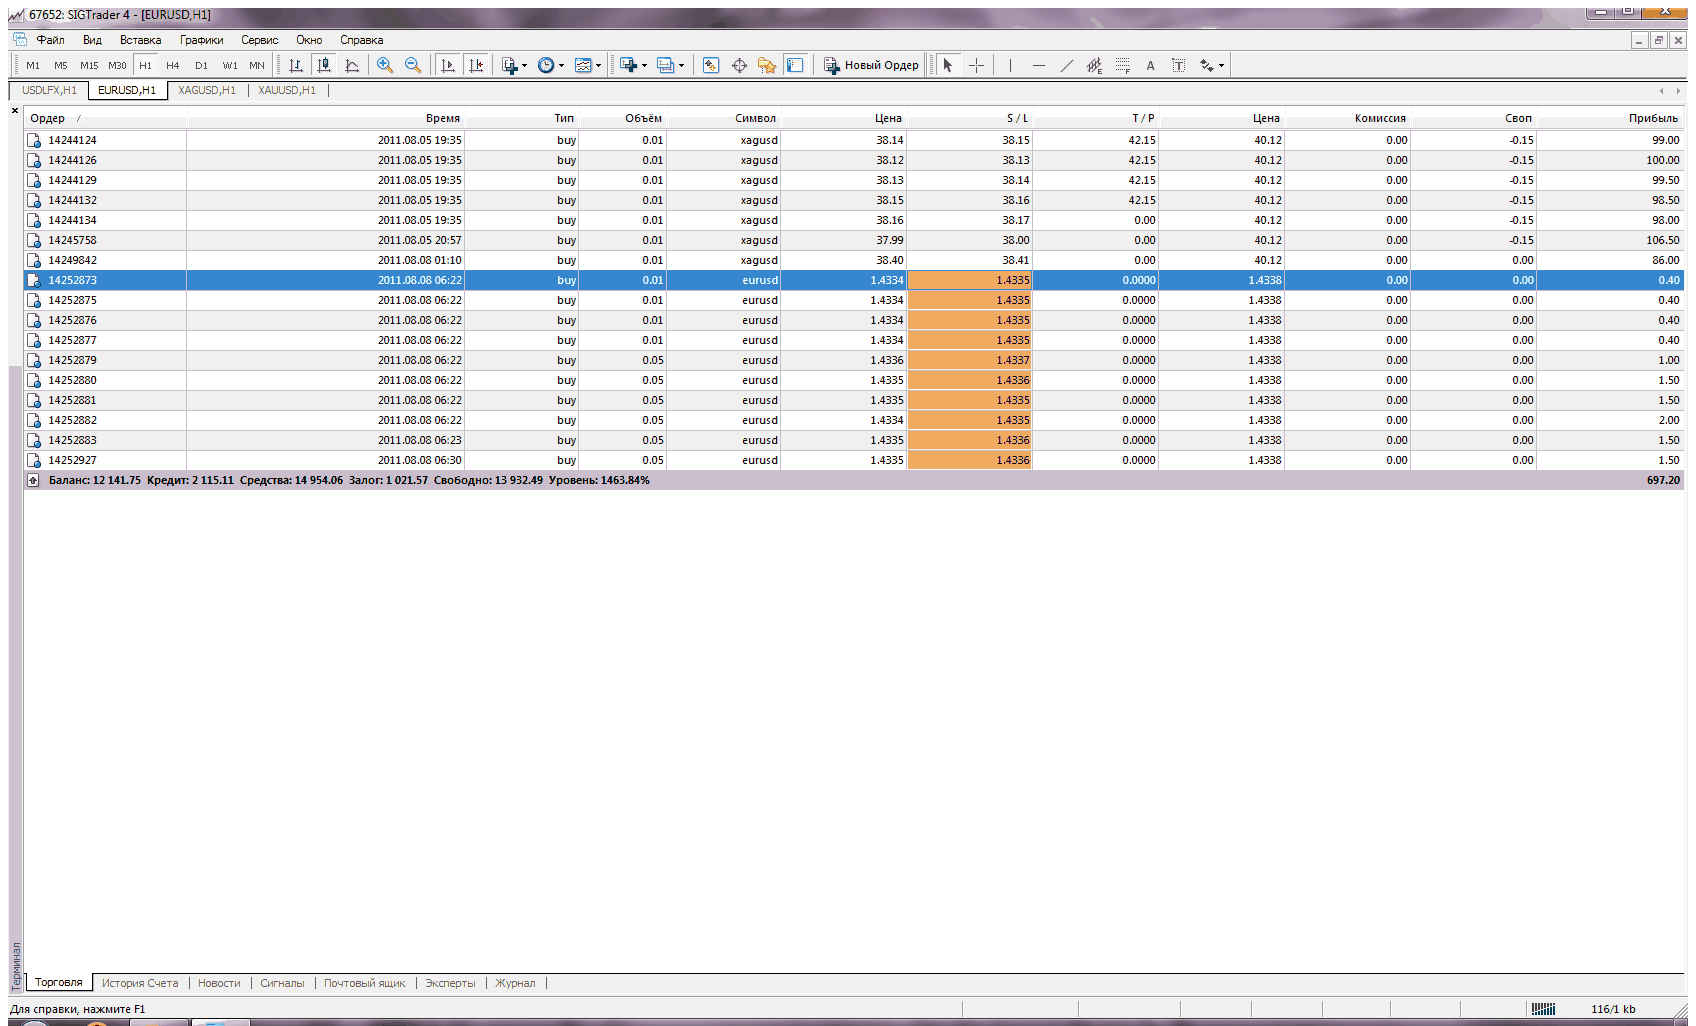This screenshot has height=1026, width=1696.
Task: Click the orange S/L cell of order 14252879
Action: 969,360
